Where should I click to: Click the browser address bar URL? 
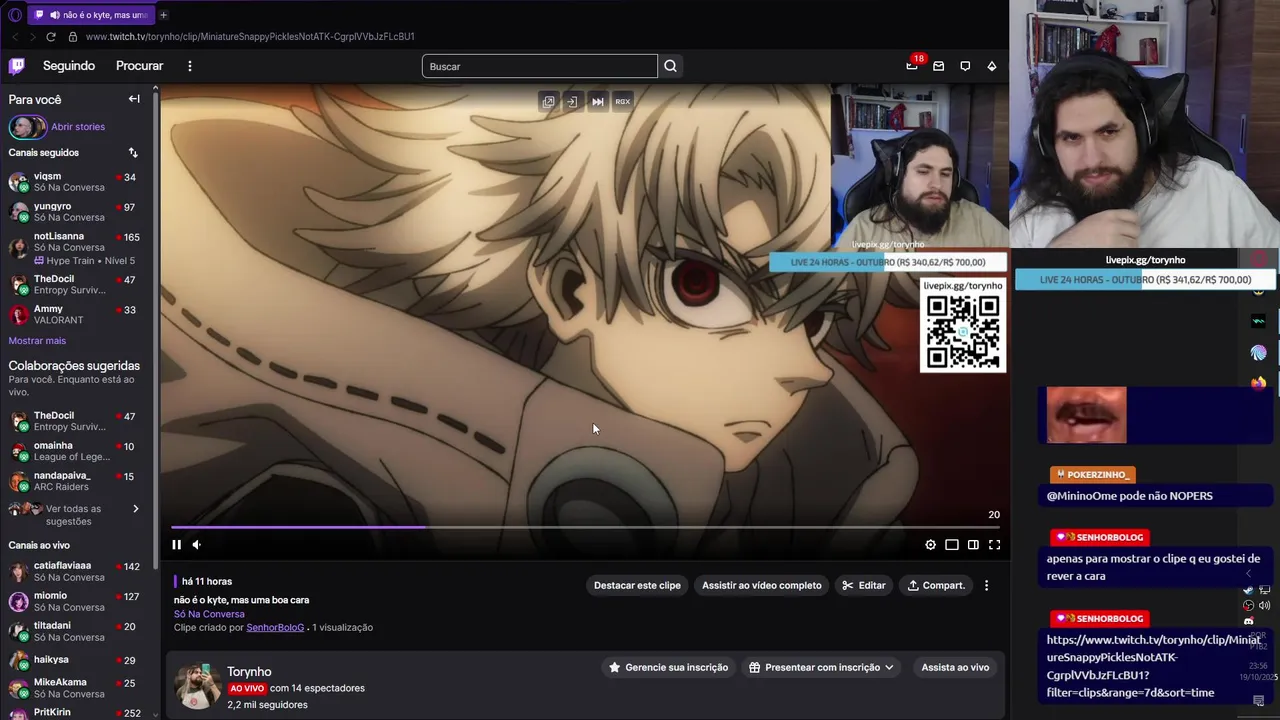250,37
